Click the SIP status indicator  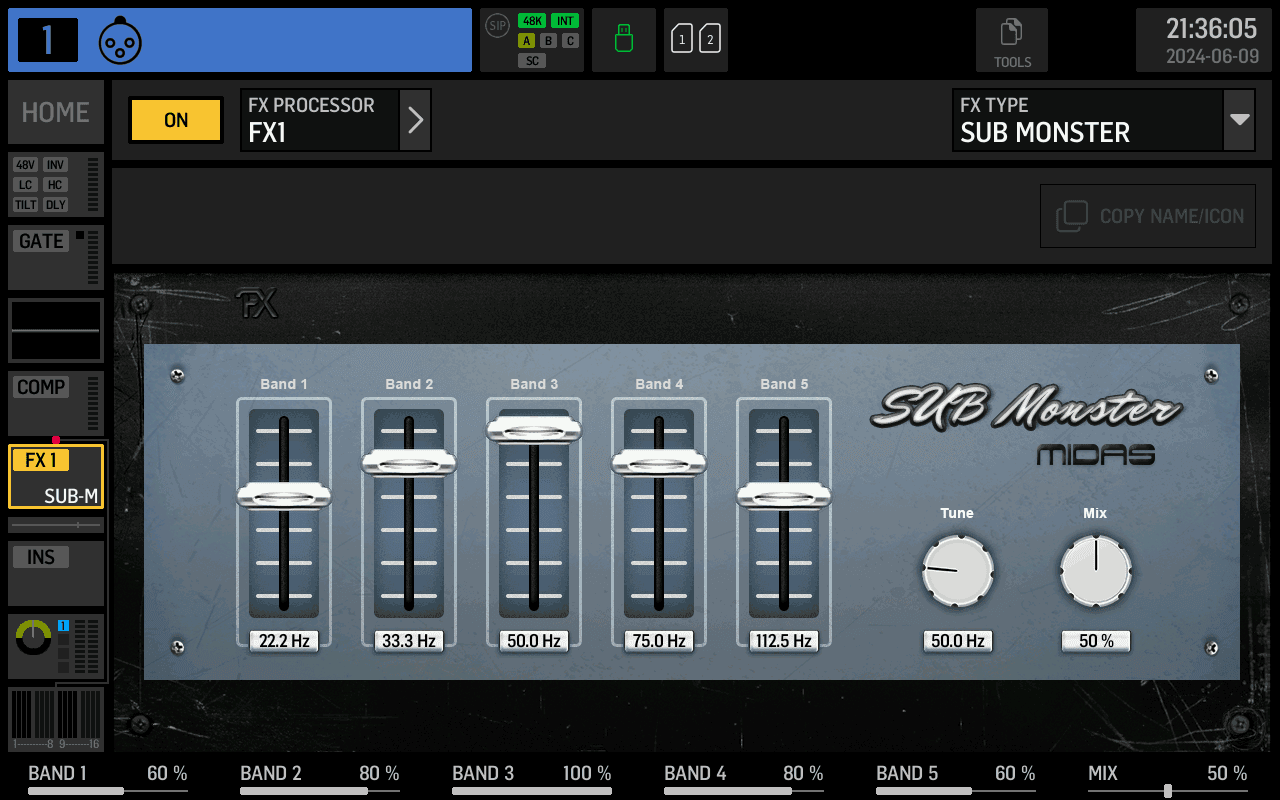[497, 24]
